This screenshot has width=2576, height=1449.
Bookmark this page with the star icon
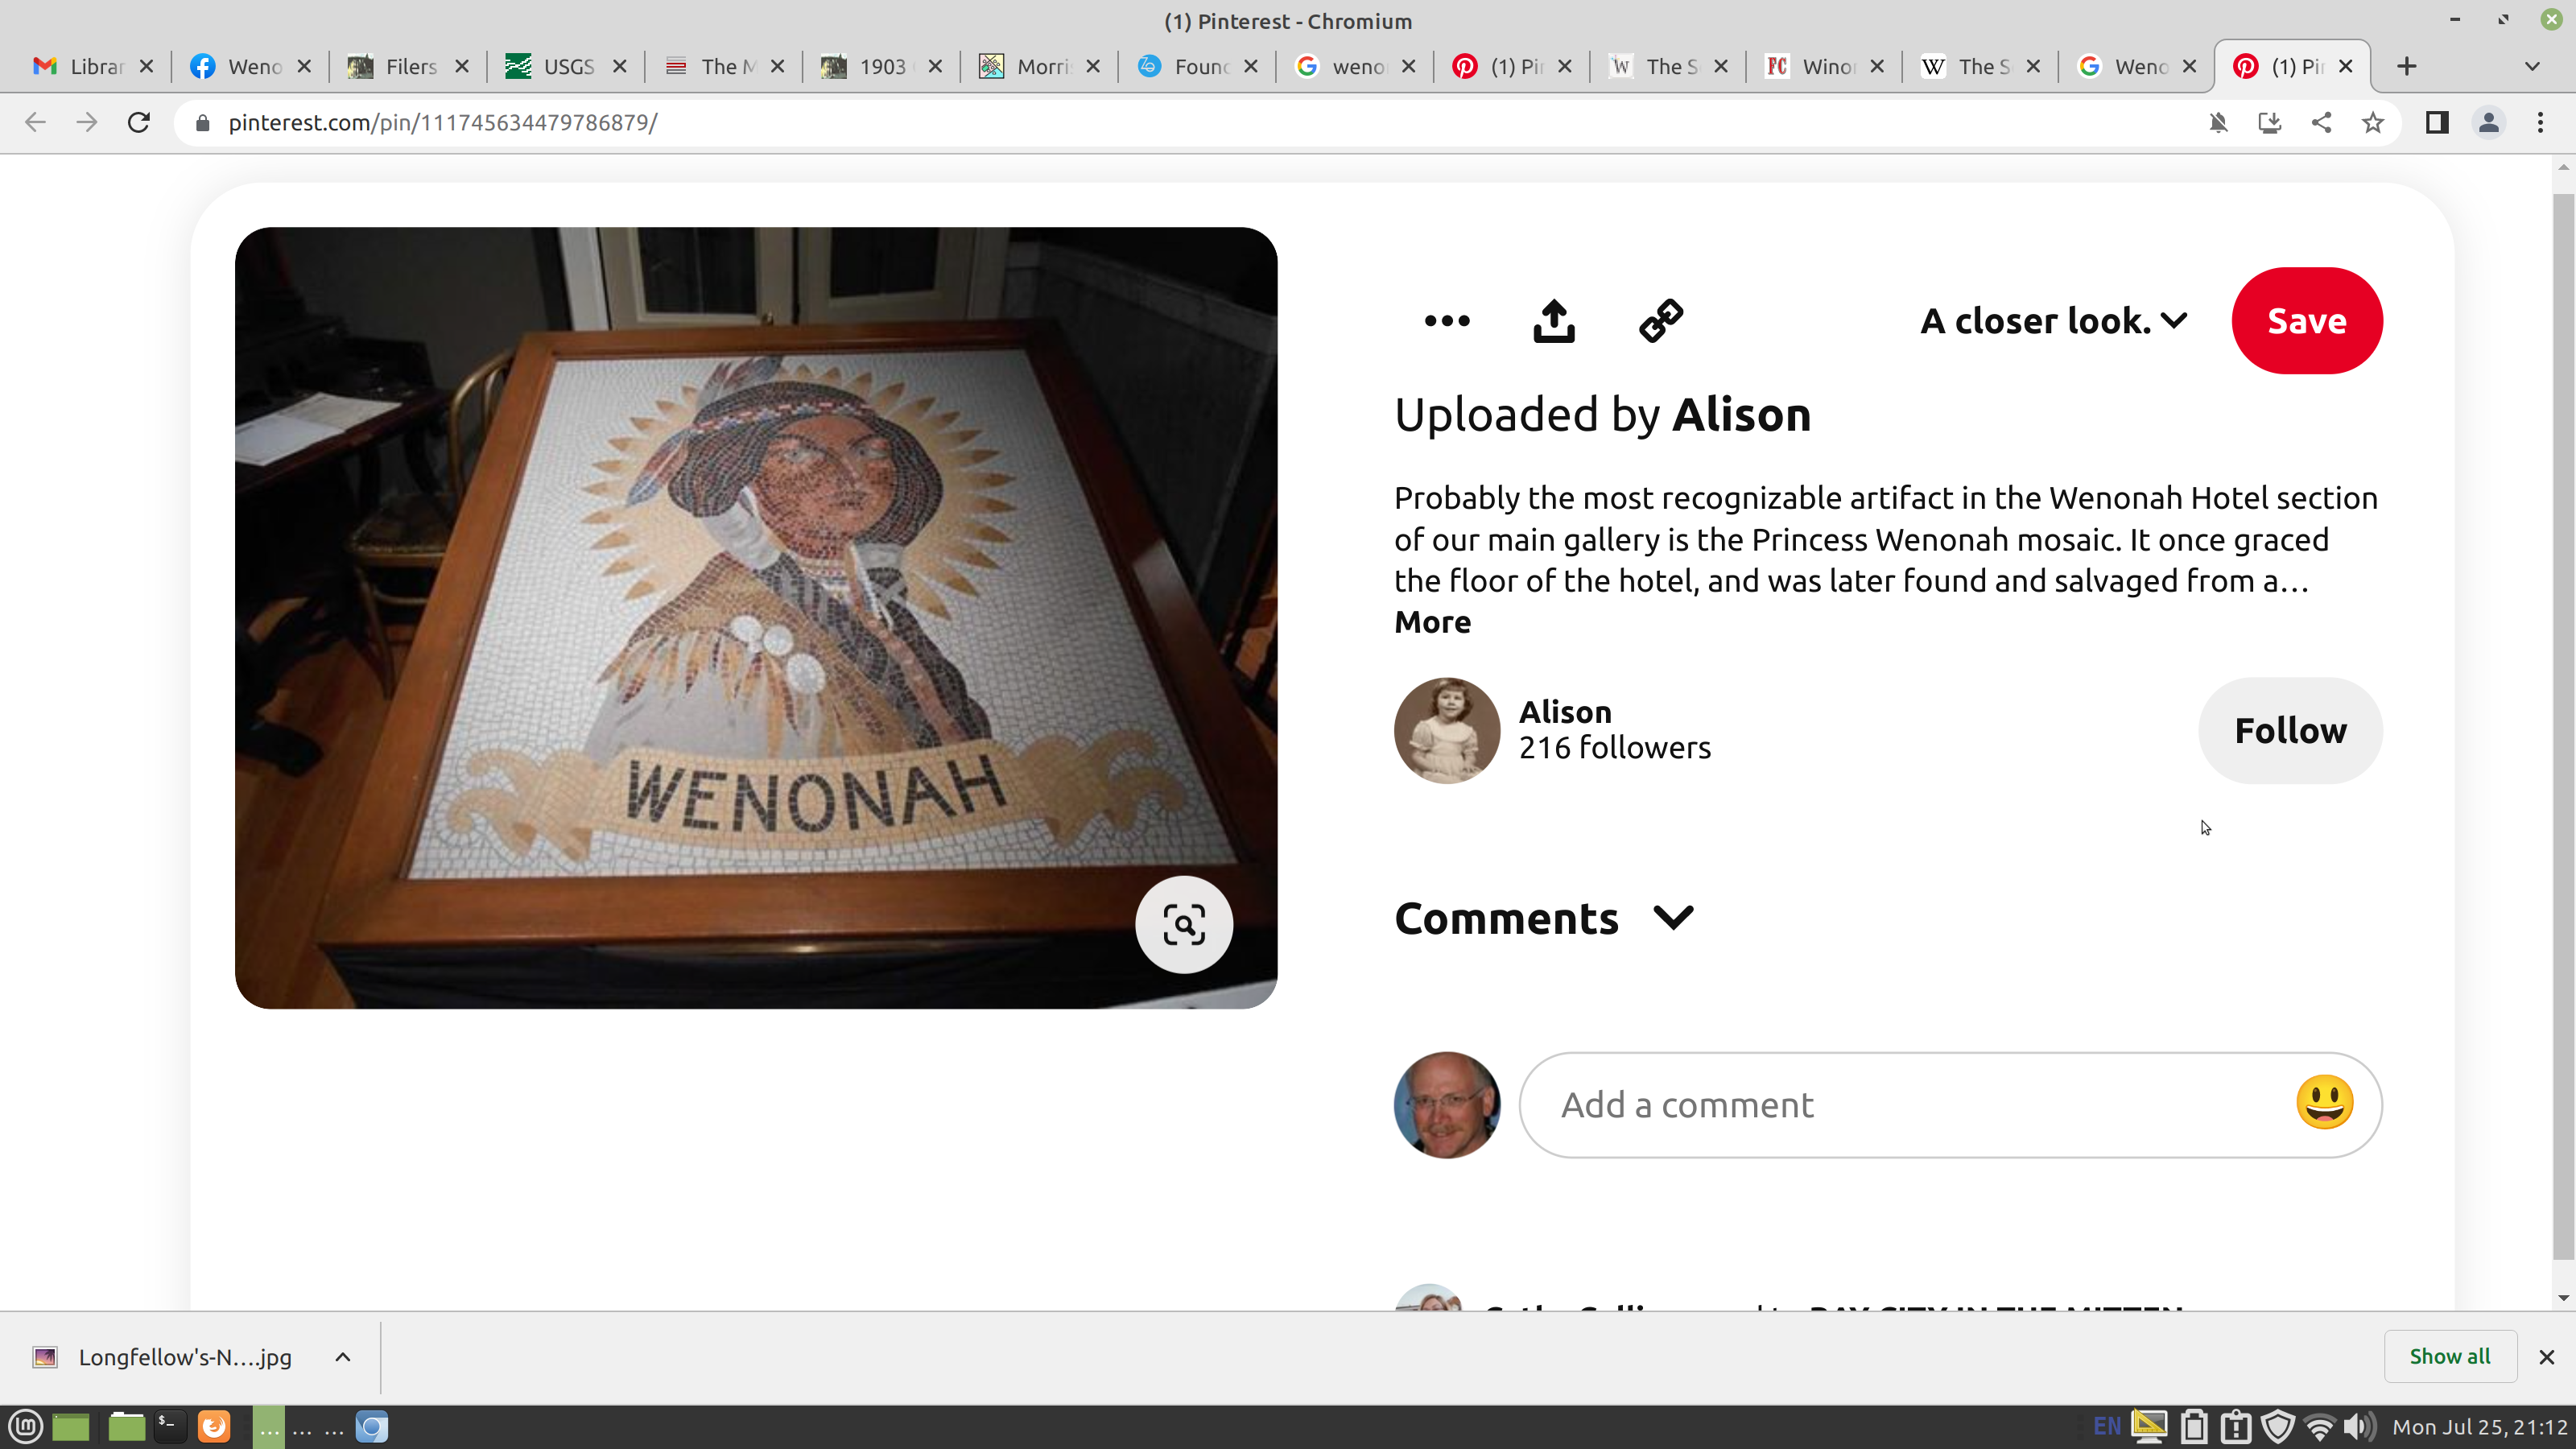(x=2373, y=122)
